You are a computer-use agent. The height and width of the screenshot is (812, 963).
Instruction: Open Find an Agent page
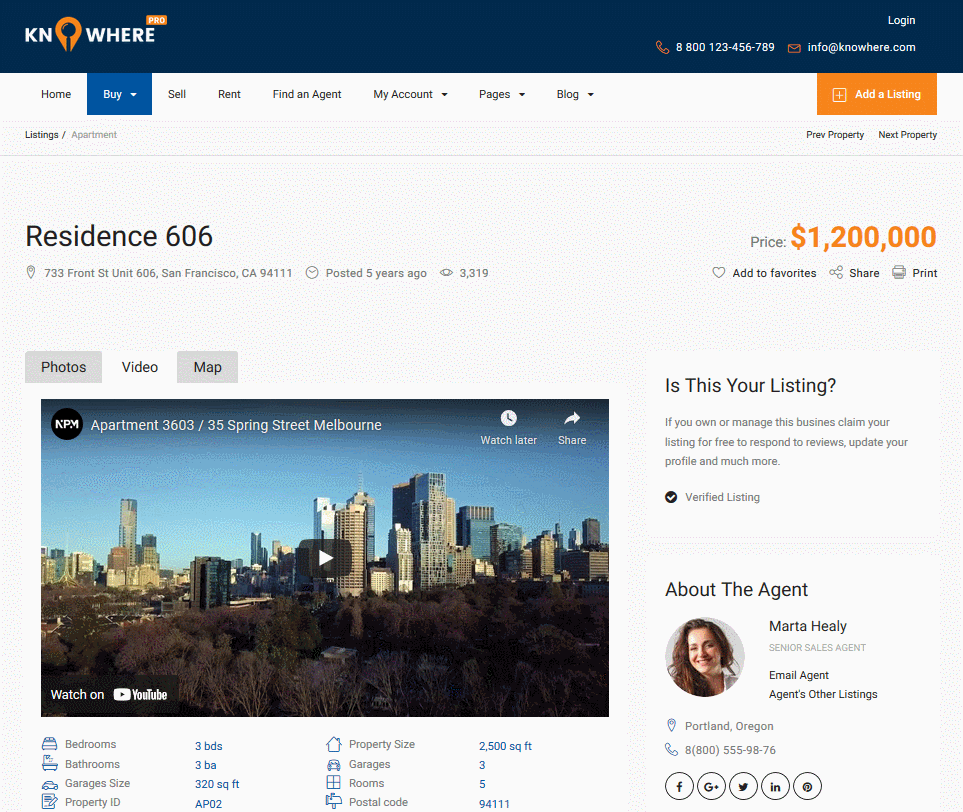pyautogui.click(x=307, y=94)
